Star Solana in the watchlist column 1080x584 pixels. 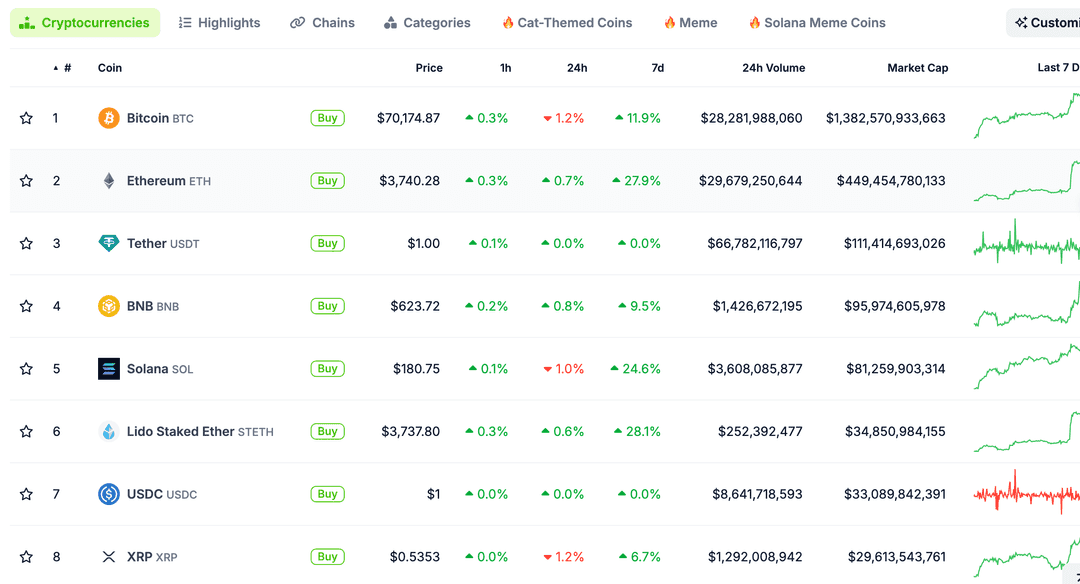[26, 368]
